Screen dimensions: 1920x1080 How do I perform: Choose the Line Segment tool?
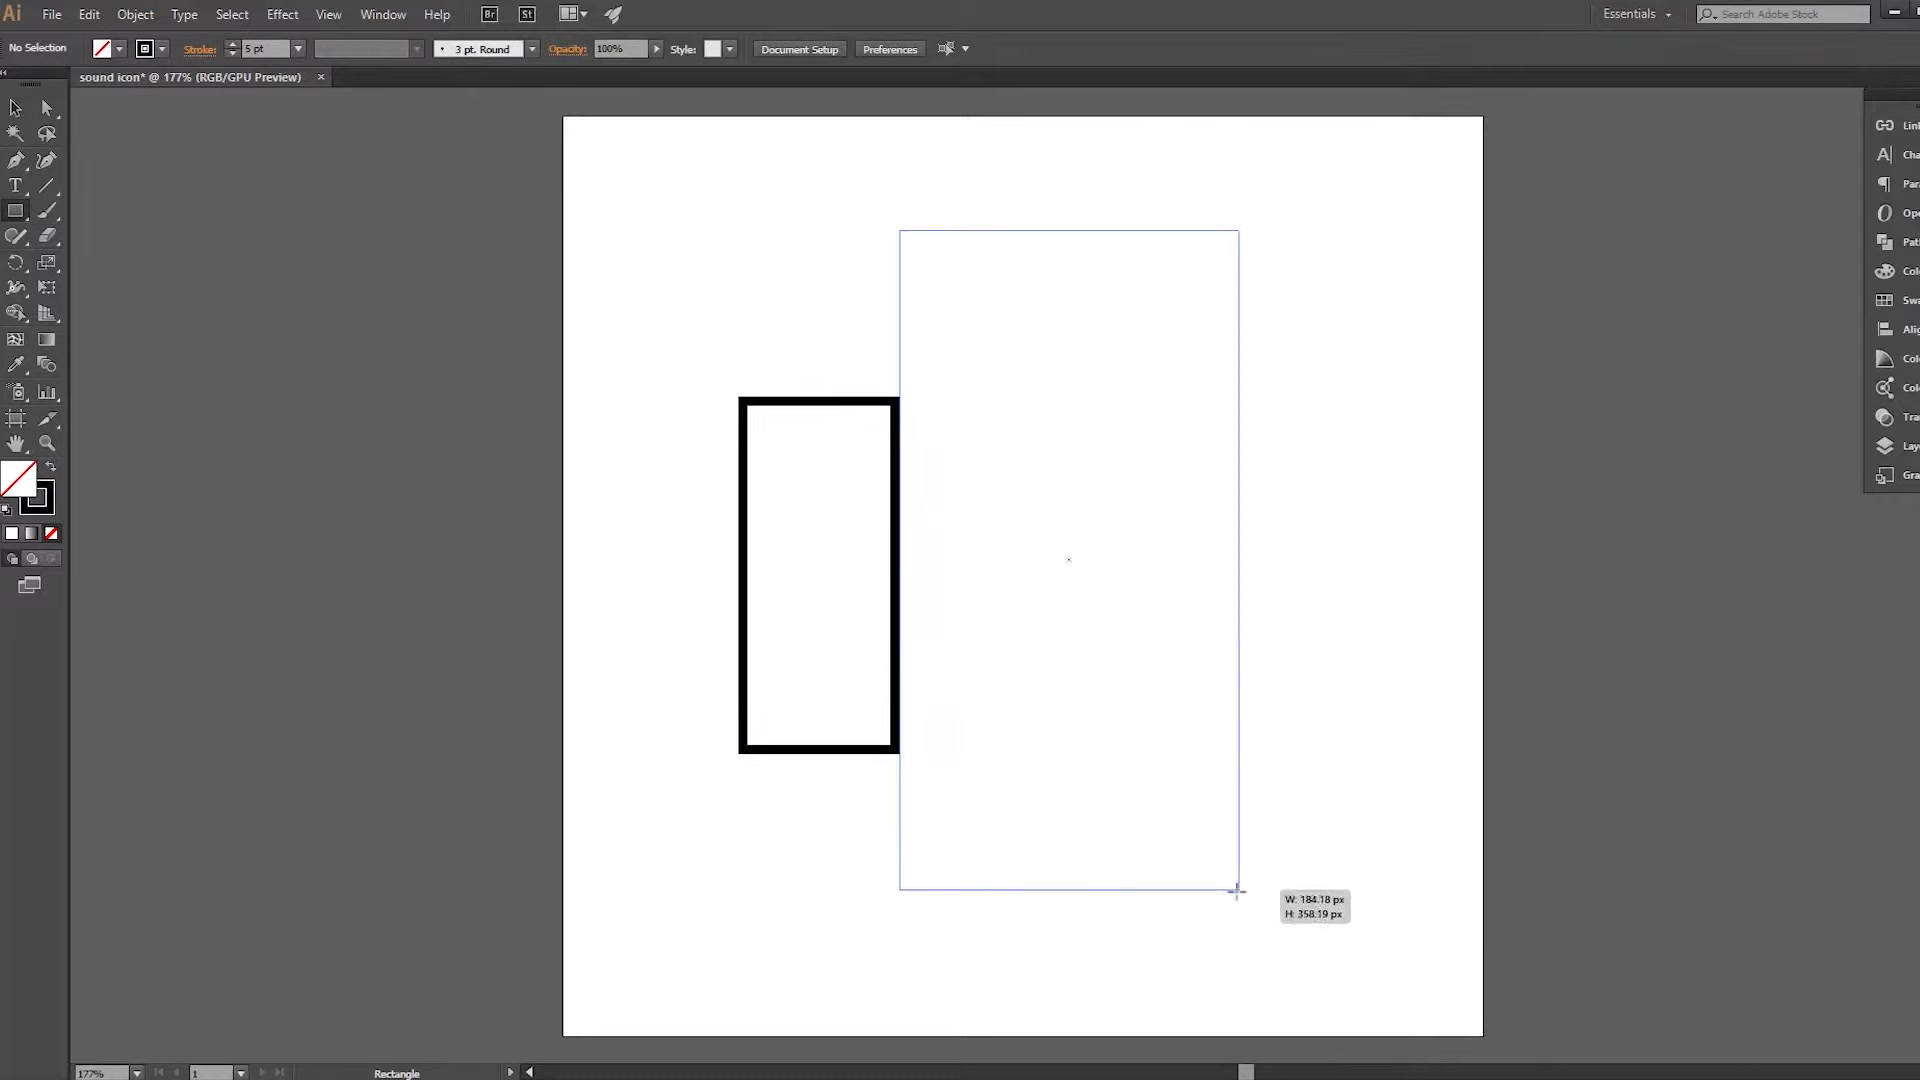[x=47, y=186]
